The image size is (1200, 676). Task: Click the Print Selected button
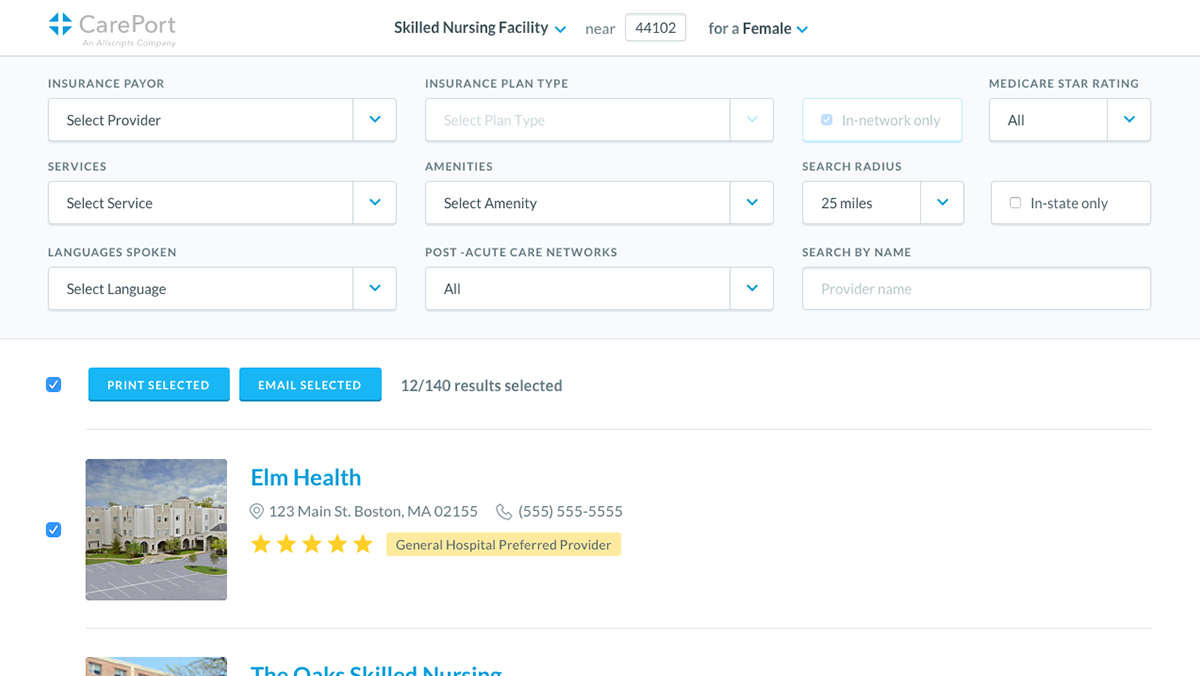pyautogui.click(x=159, y=385)
